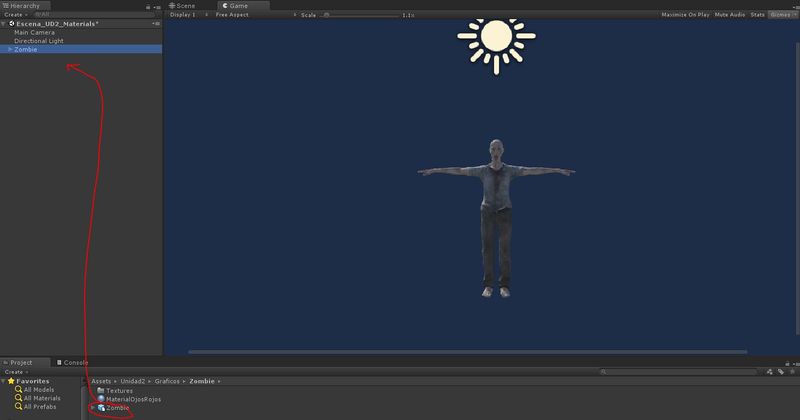Click the Graficos breadcrumb
The image size is (800, 420).
167,381
